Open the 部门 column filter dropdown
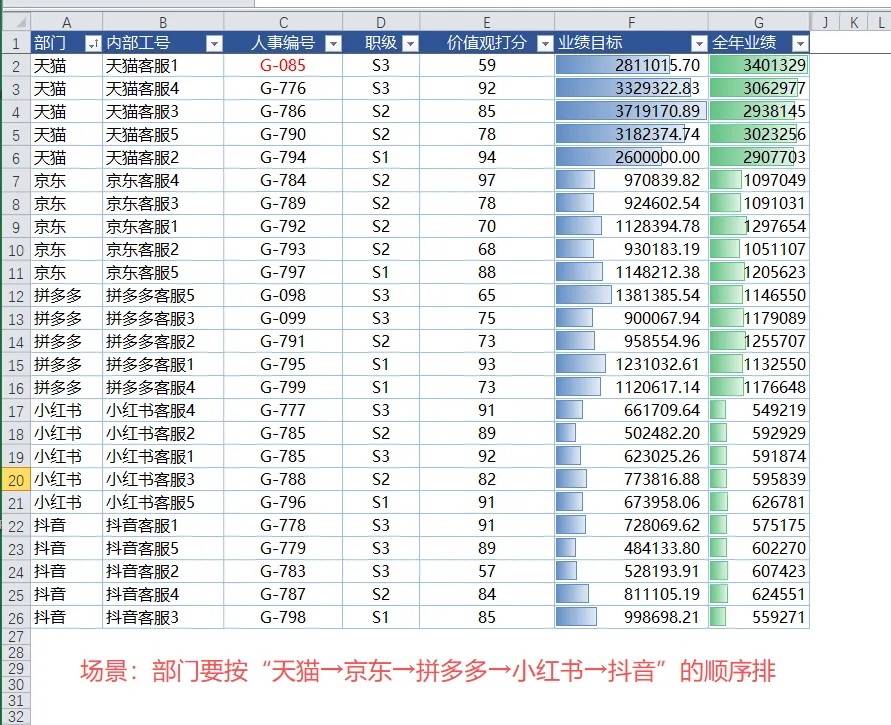The width and height of the screenshot is (891, 725). [x=93, y=43]
